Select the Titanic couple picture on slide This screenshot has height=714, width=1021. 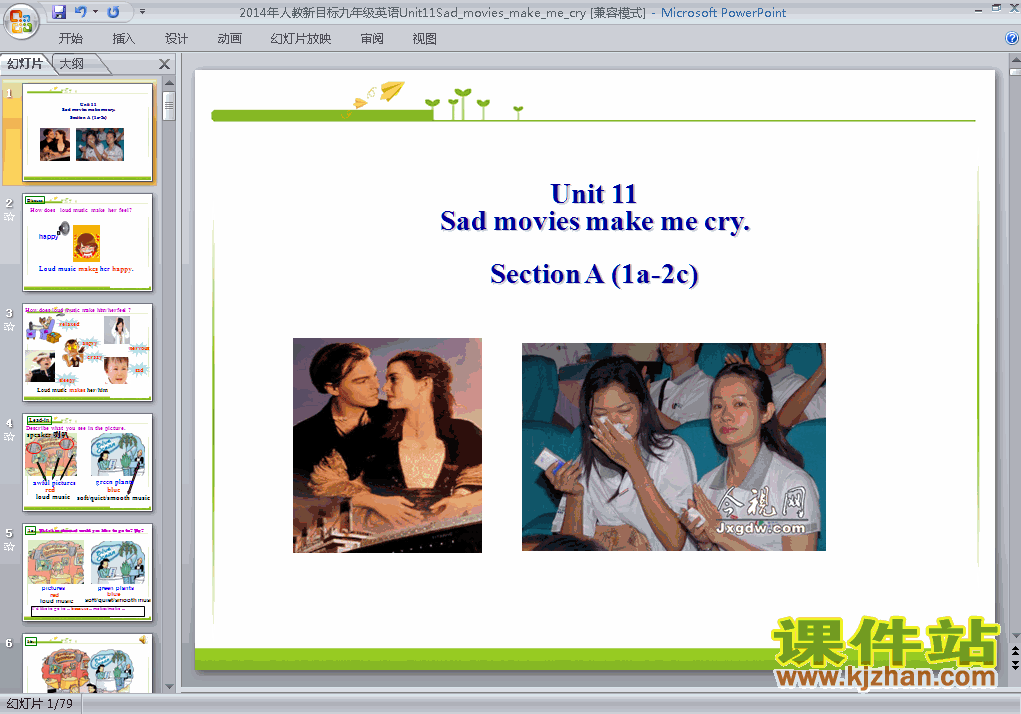(387, 445)
